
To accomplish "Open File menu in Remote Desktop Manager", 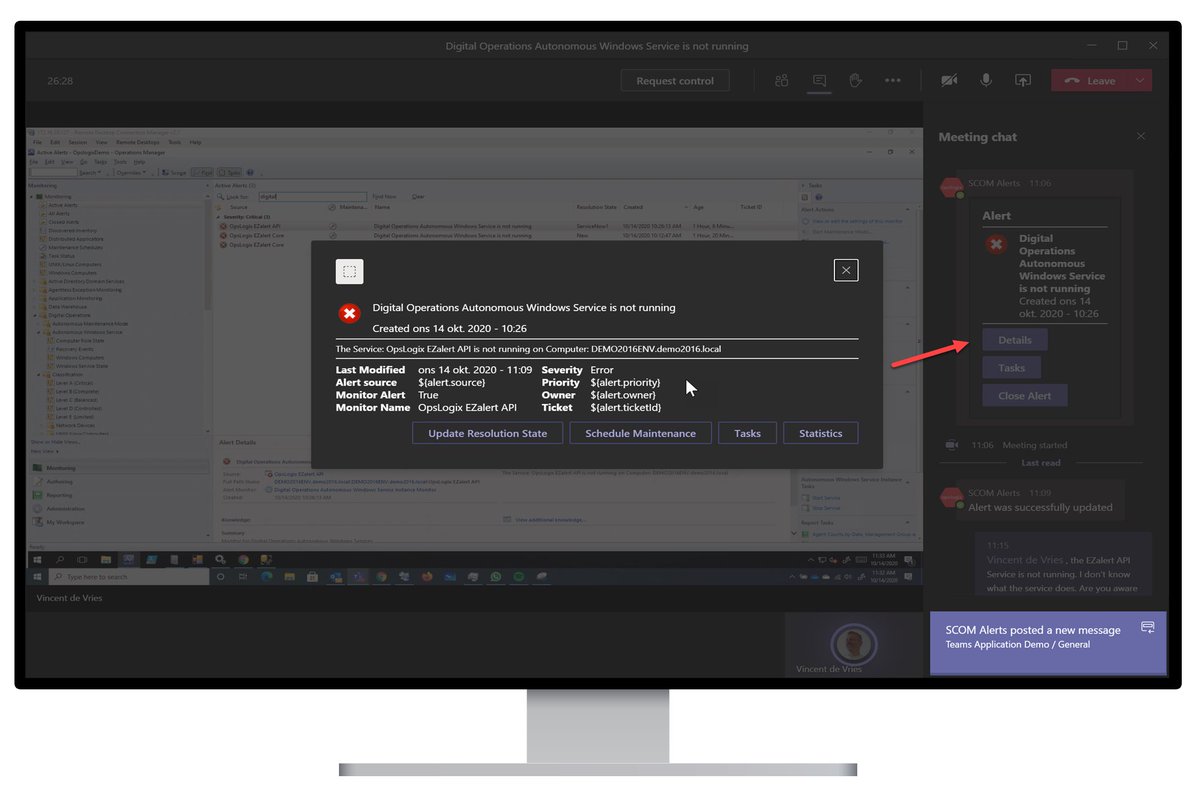I will click(35, 142).
